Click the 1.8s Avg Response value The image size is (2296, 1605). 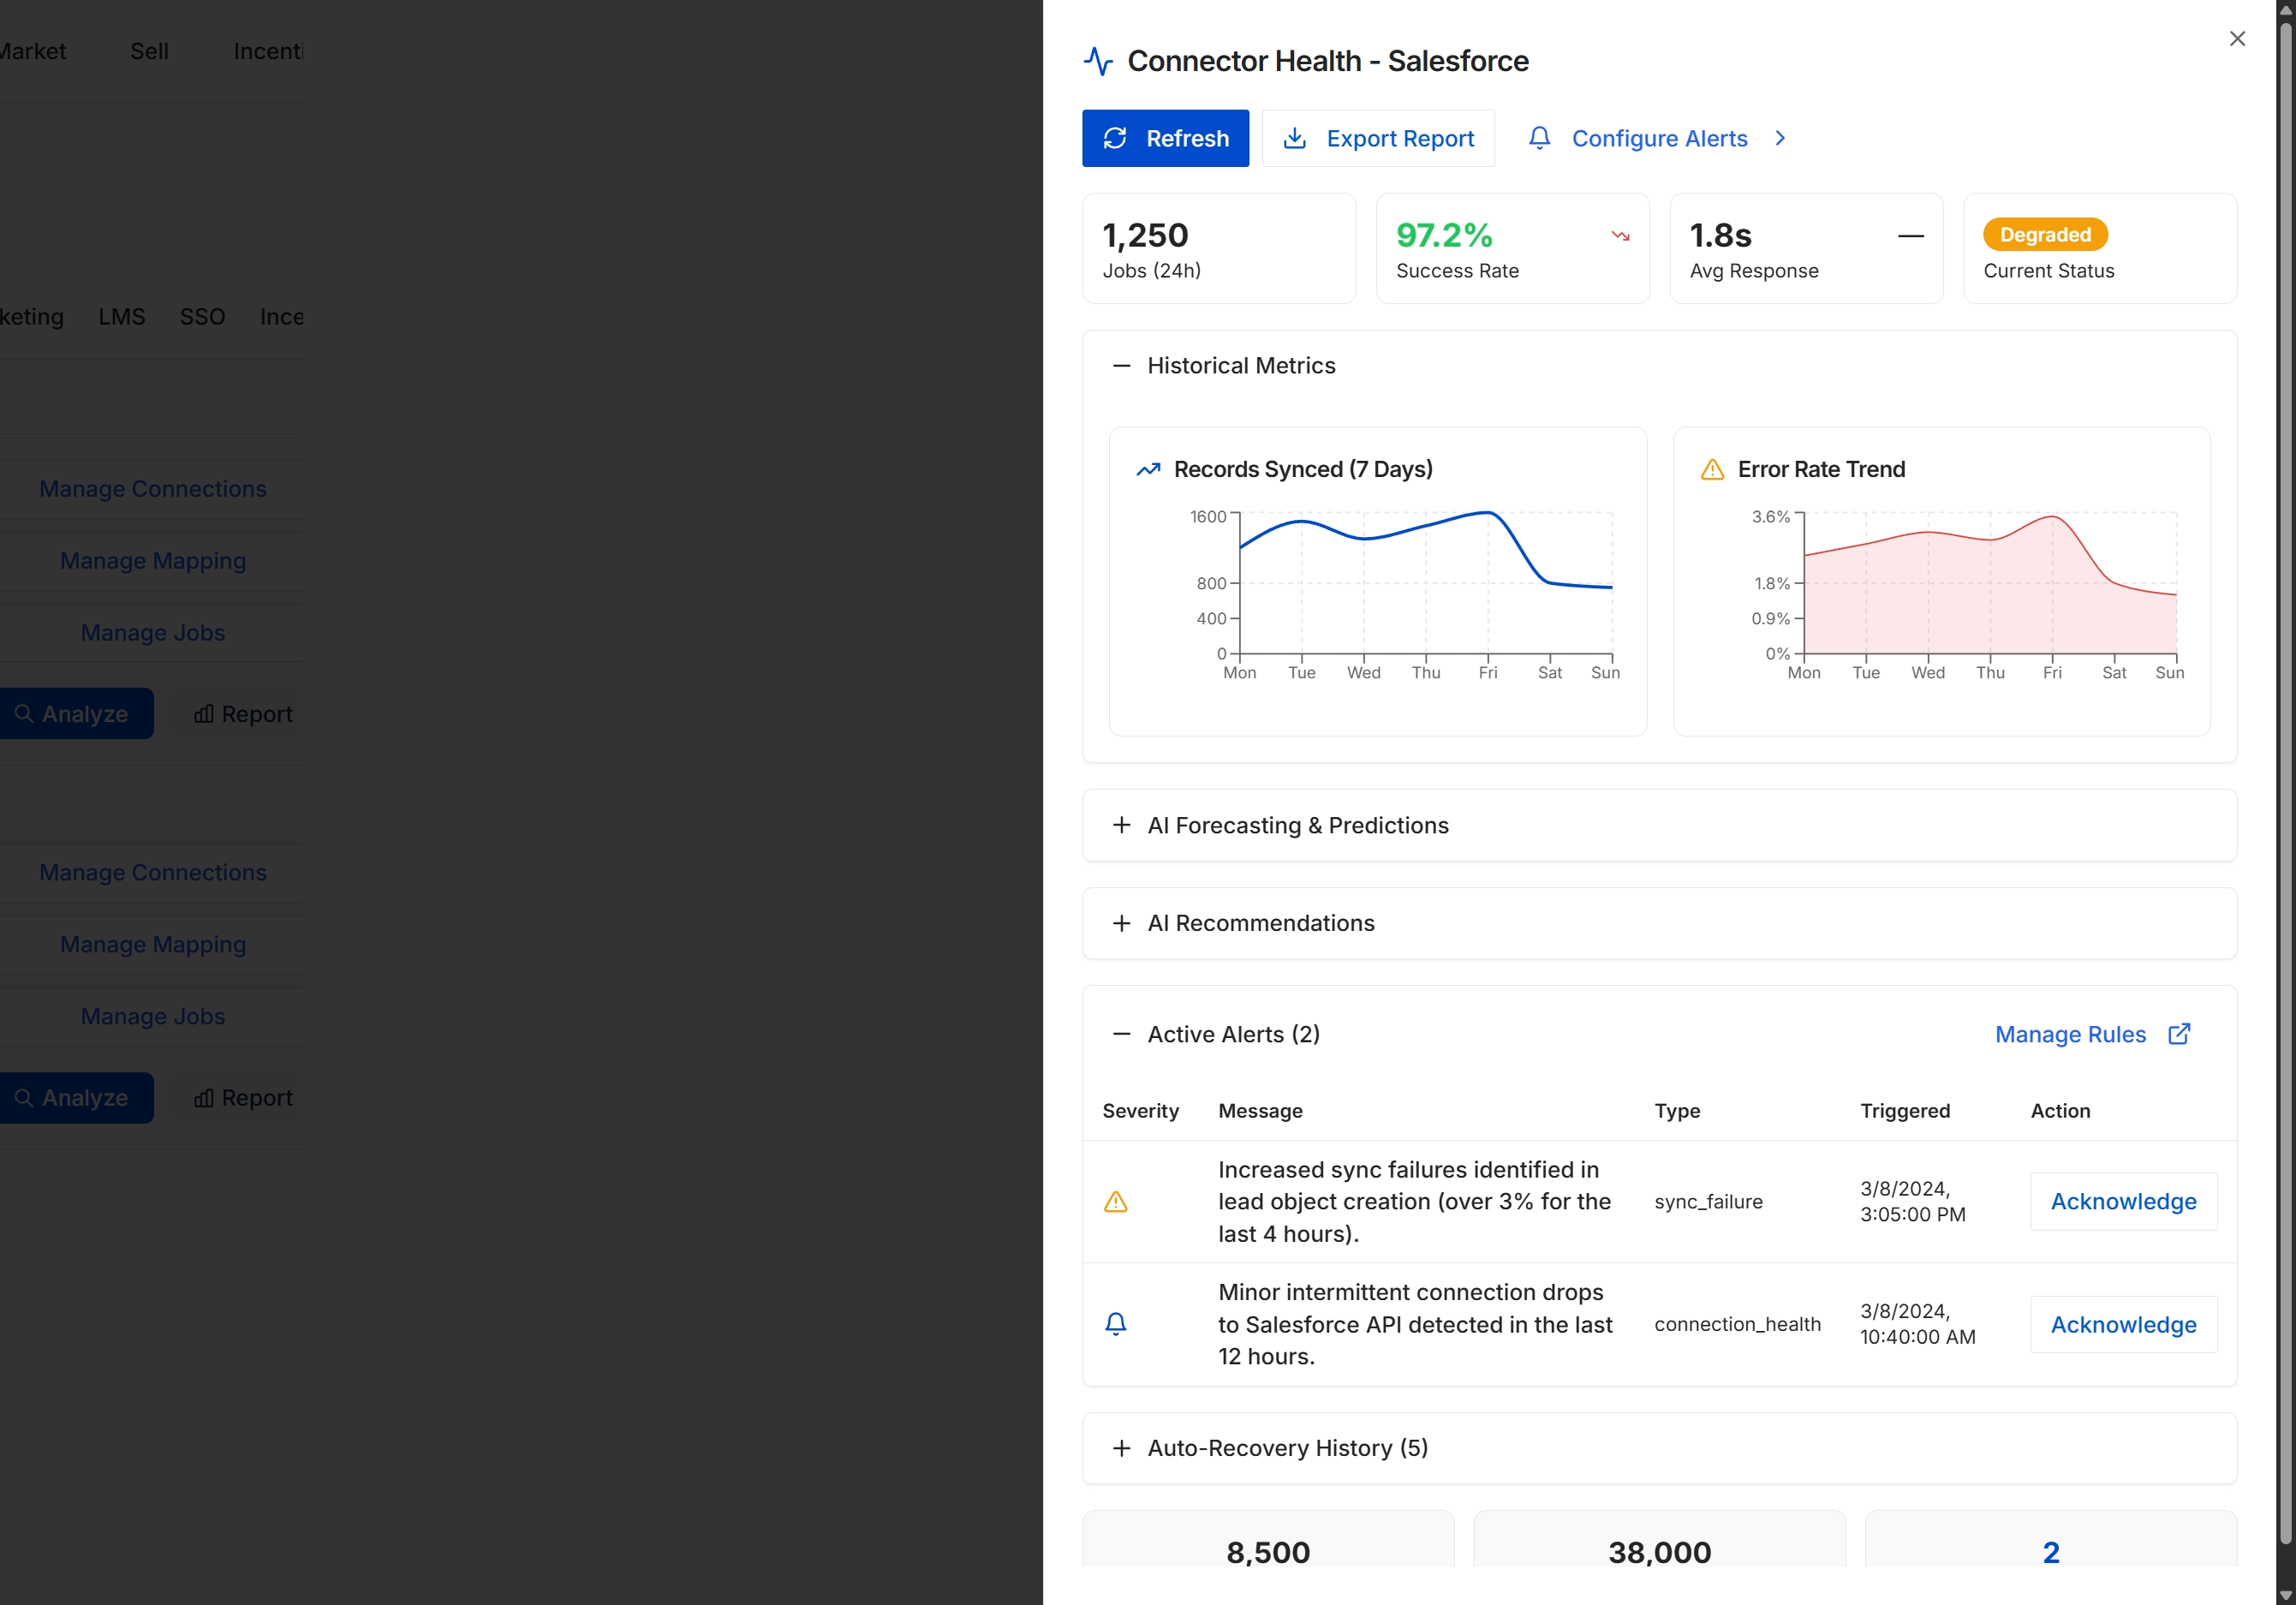[x=1720, y=235]
